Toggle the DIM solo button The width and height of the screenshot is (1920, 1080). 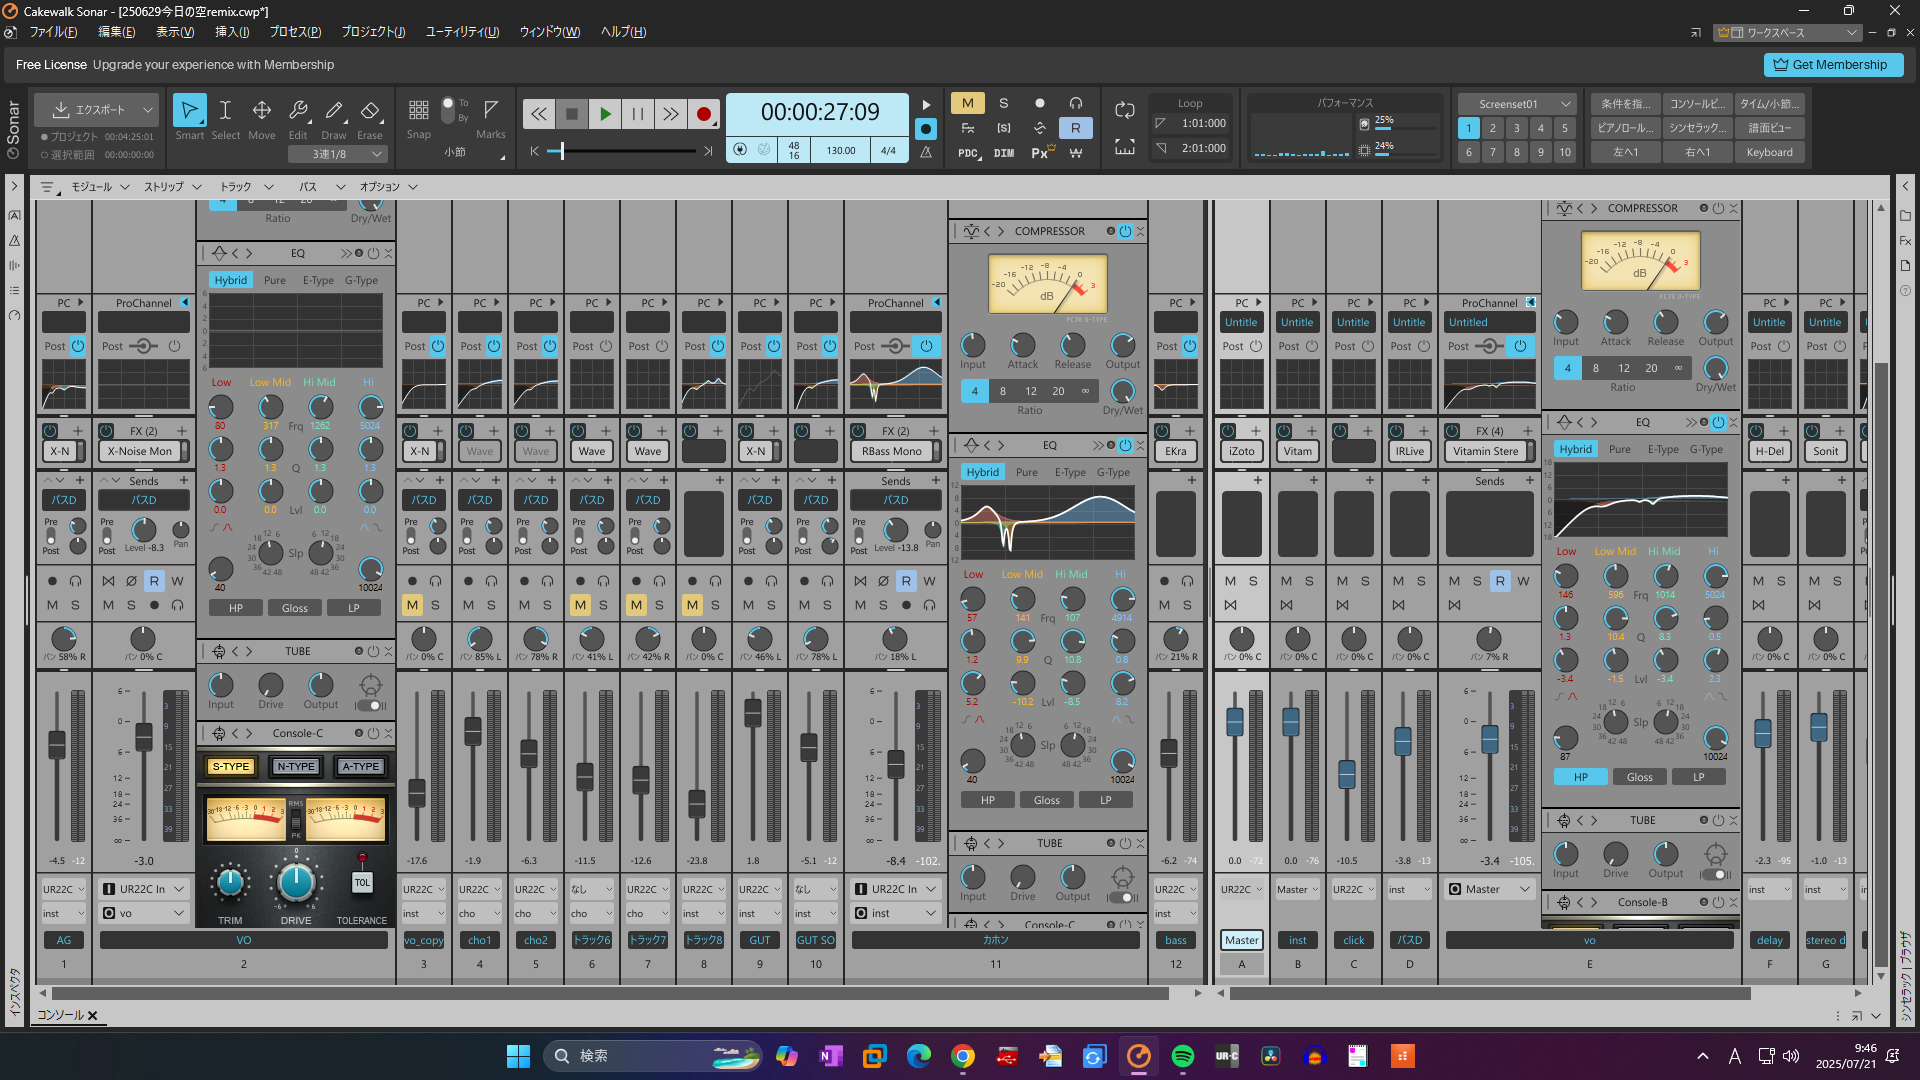(1004, 153)
